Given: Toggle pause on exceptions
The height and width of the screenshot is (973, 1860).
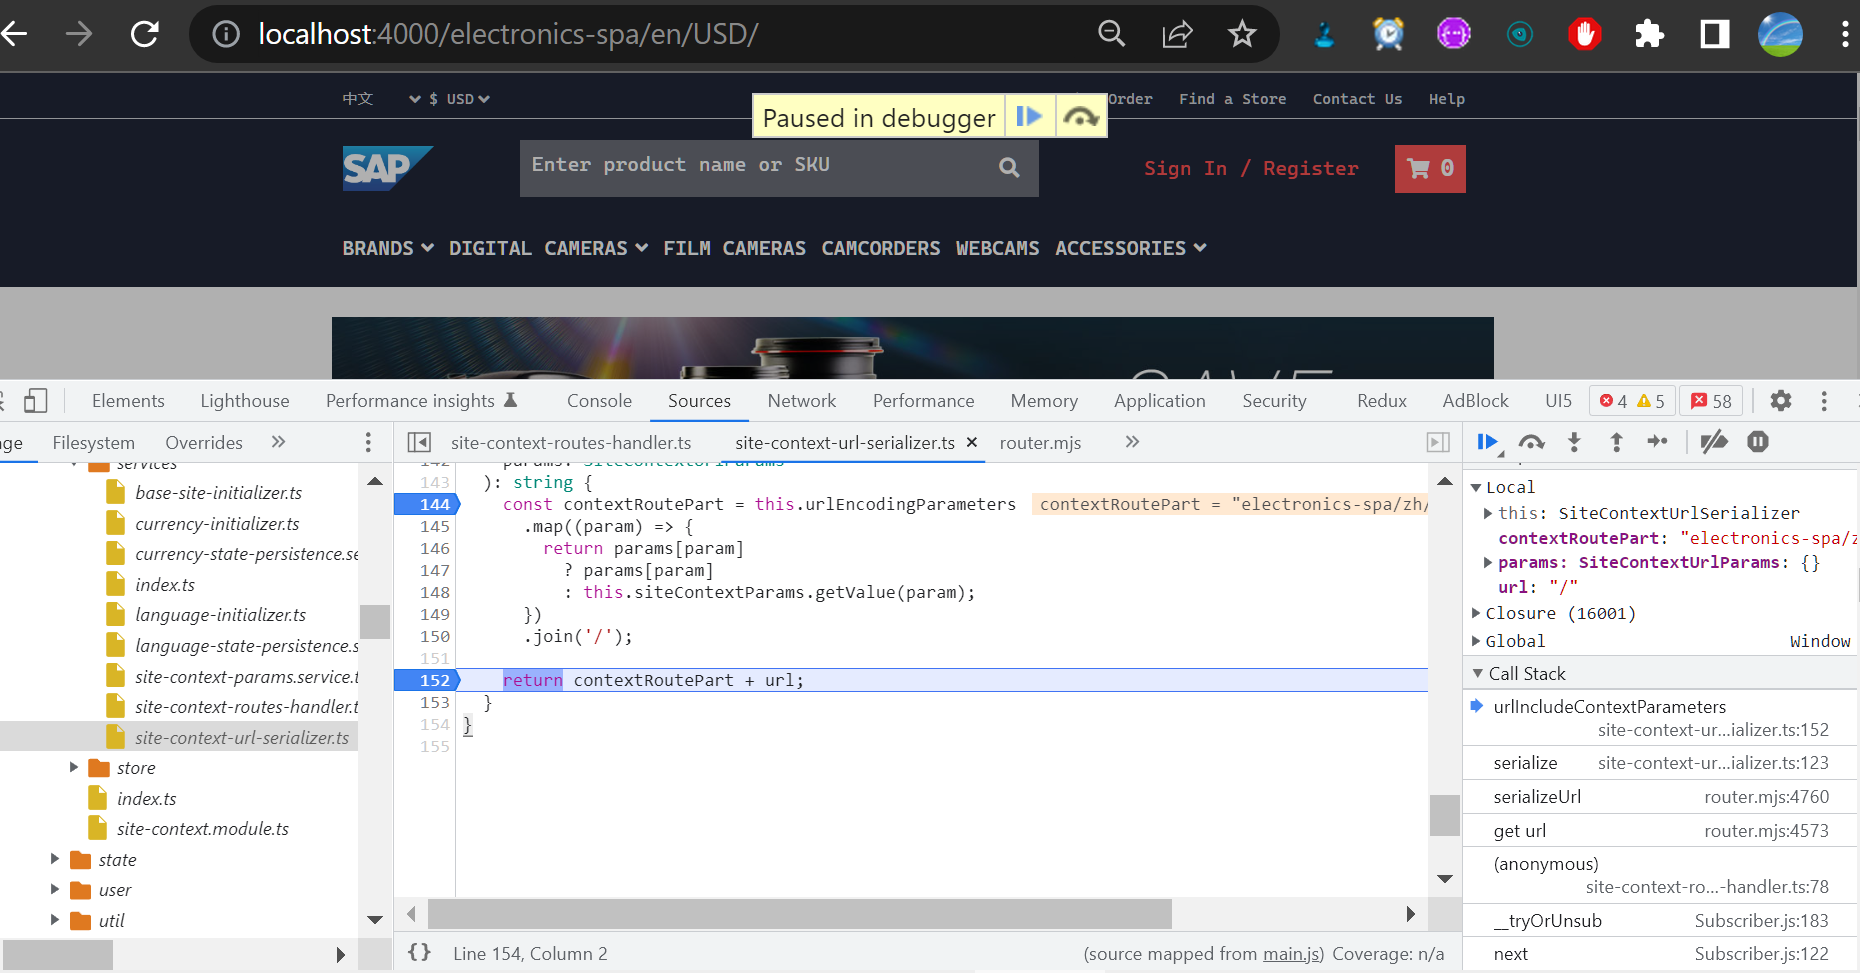Looking at the screenshot, I should (x=1758, y=441).
